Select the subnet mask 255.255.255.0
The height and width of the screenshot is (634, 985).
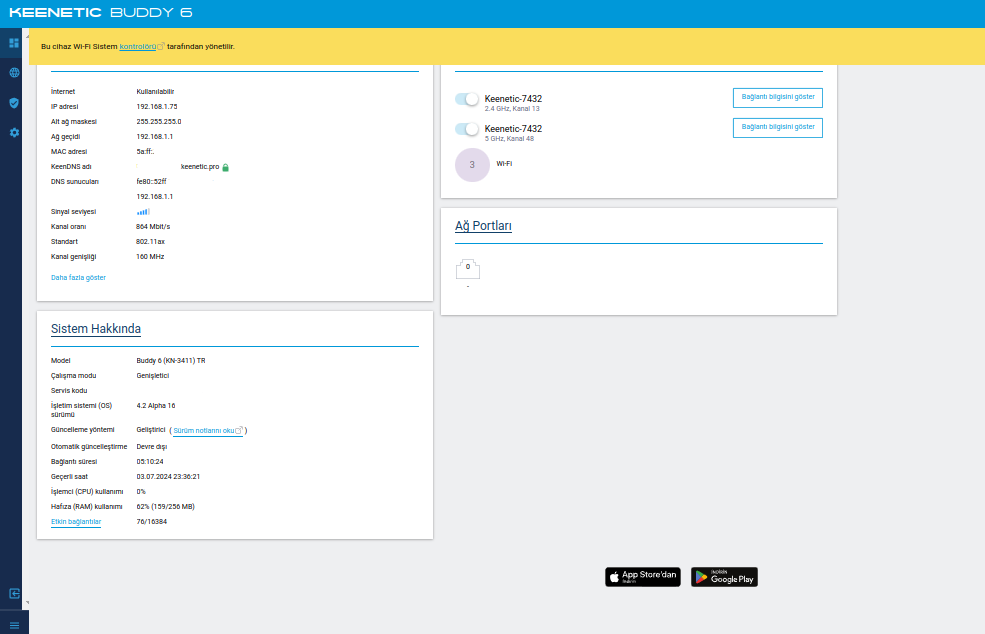tap(159, 122)
